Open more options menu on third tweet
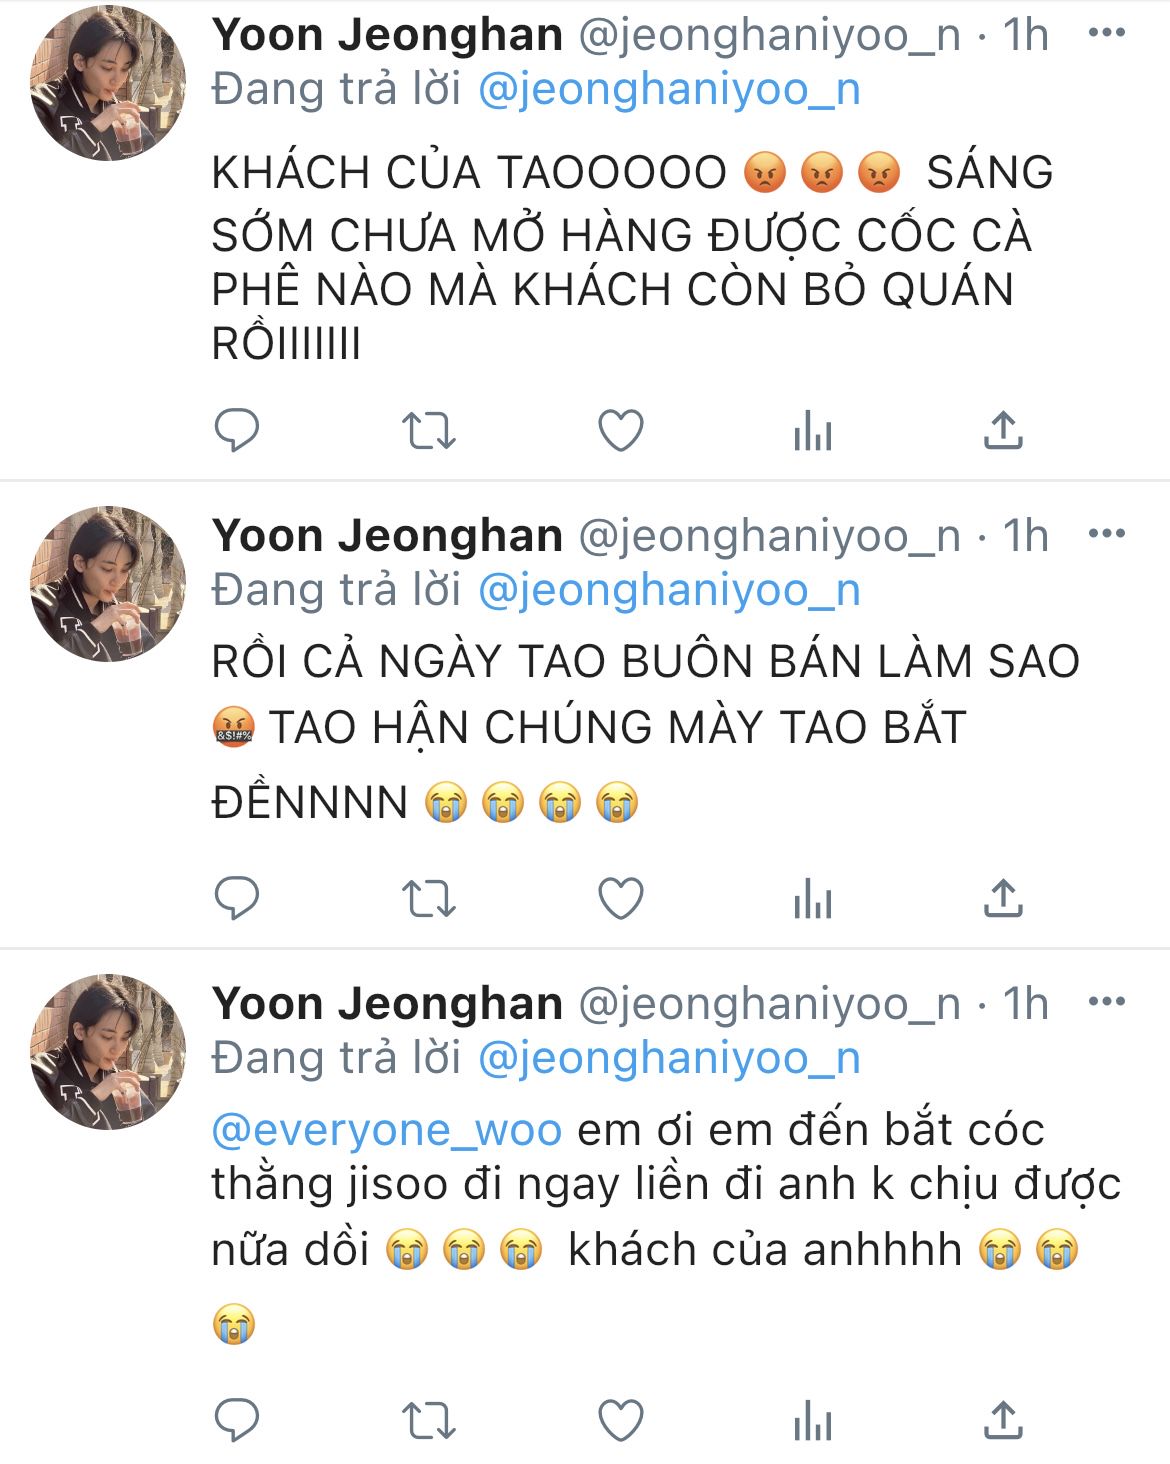This screenshot has width=1170, height=1464. tap(1106, 1001)
